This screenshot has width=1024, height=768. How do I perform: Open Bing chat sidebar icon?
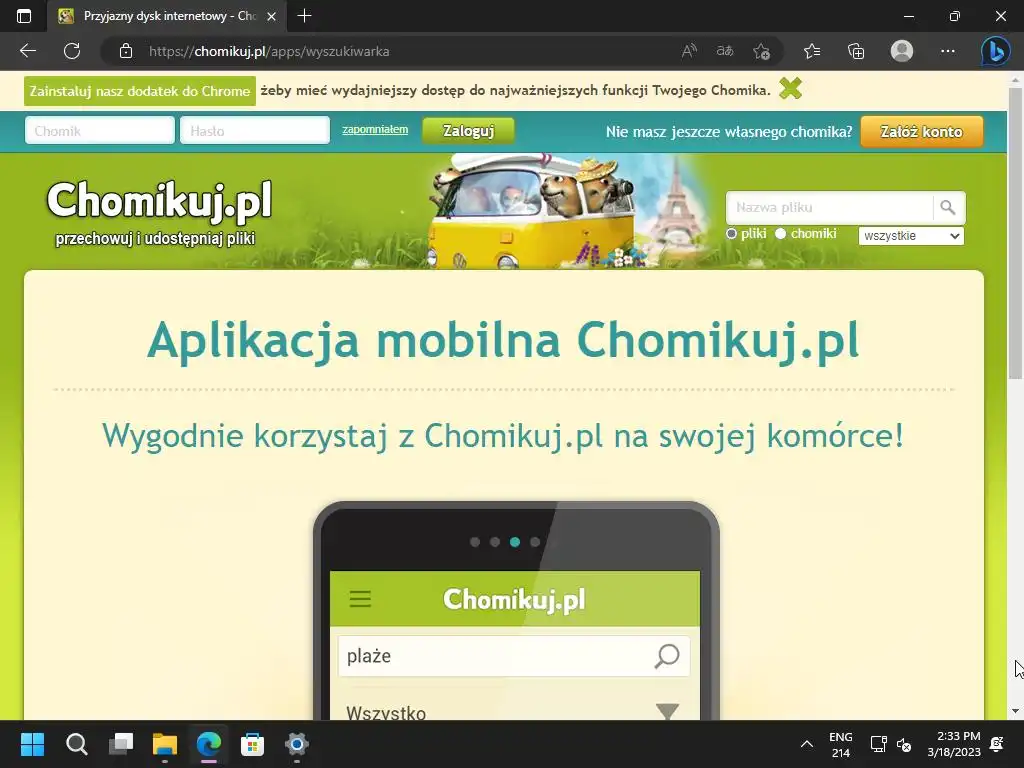click(995, 51)
